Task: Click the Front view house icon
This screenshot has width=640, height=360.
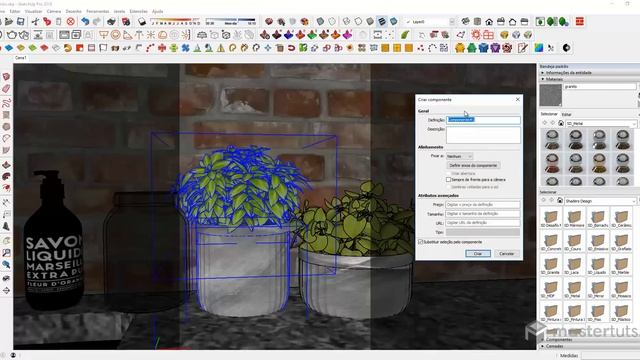Action: [x=489, y=22]
